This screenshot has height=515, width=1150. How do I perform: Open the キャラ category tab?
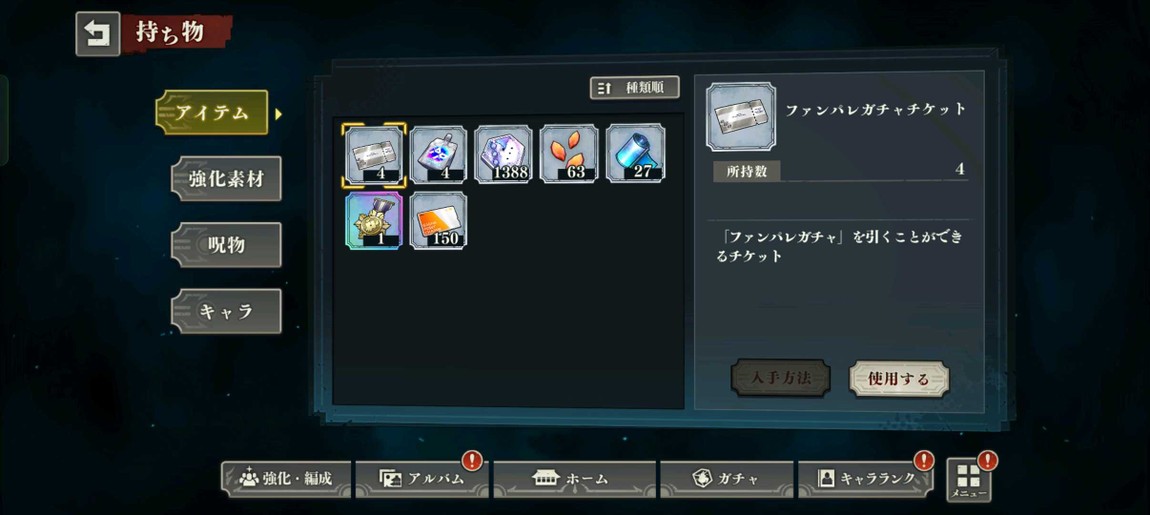pyautogui.click(x=226, y=311)
